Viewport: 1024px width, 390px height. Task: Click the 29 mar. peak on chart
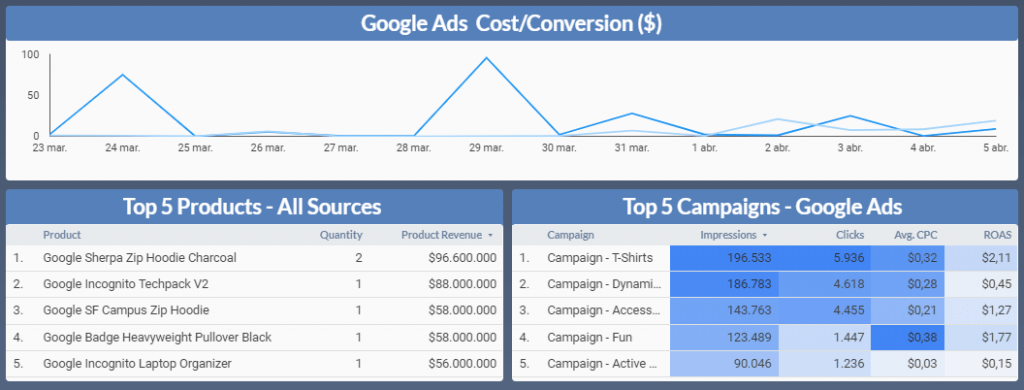pos(486,57)
